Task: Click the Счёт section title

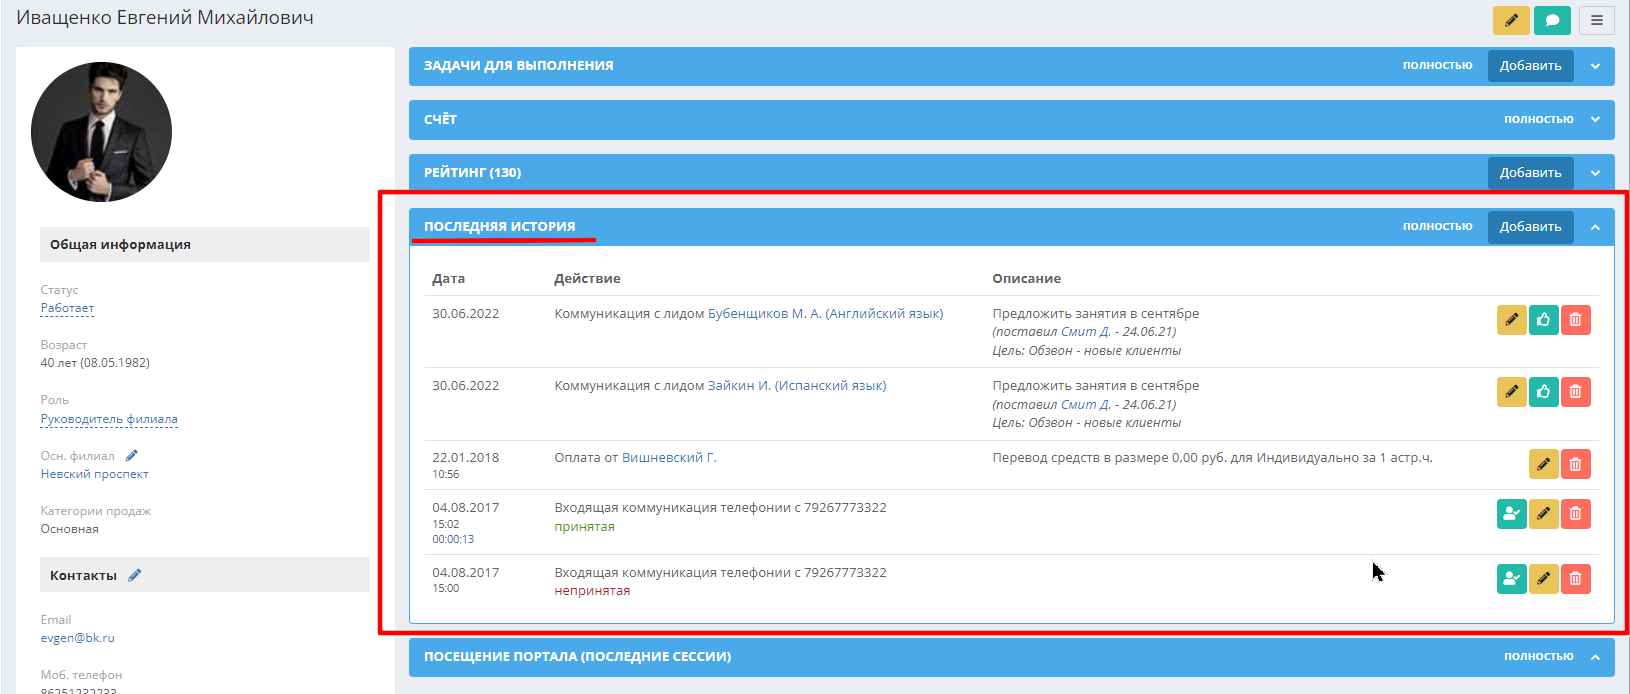Action: (440, 120)
